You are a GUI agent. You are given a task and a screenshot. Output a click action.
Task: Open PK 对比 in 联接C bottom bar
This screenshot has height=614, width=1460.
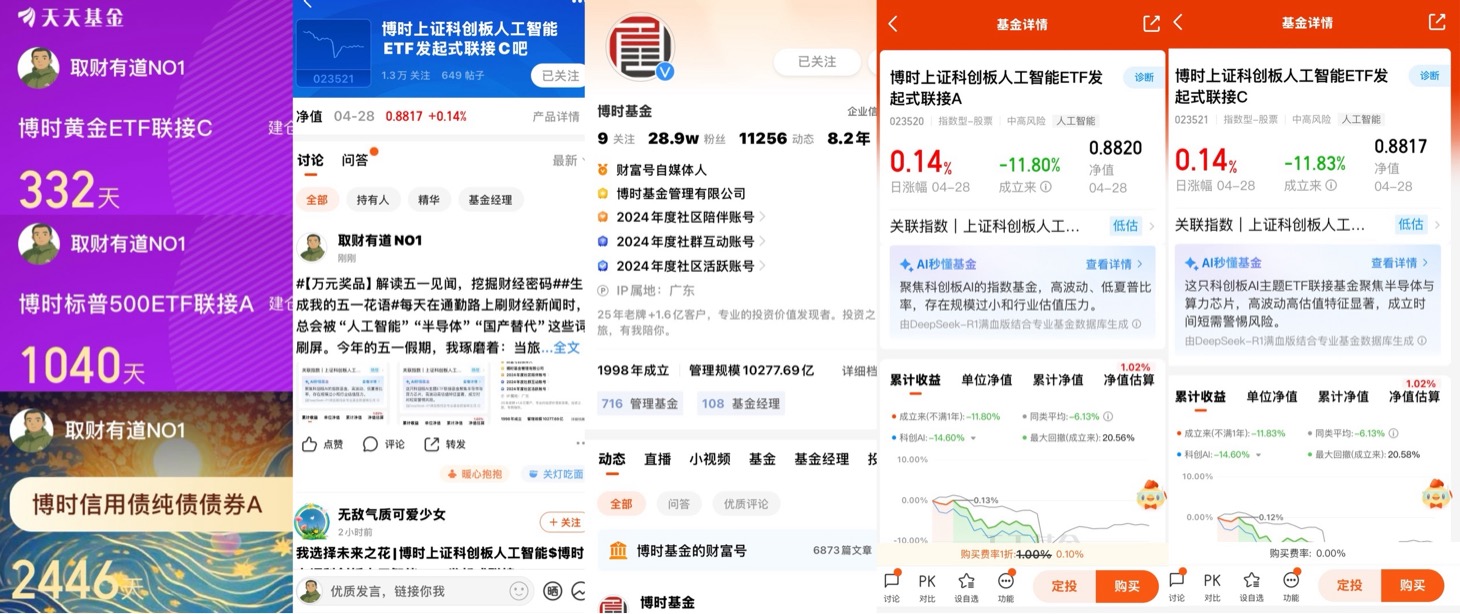click(x=1212, y=586)
